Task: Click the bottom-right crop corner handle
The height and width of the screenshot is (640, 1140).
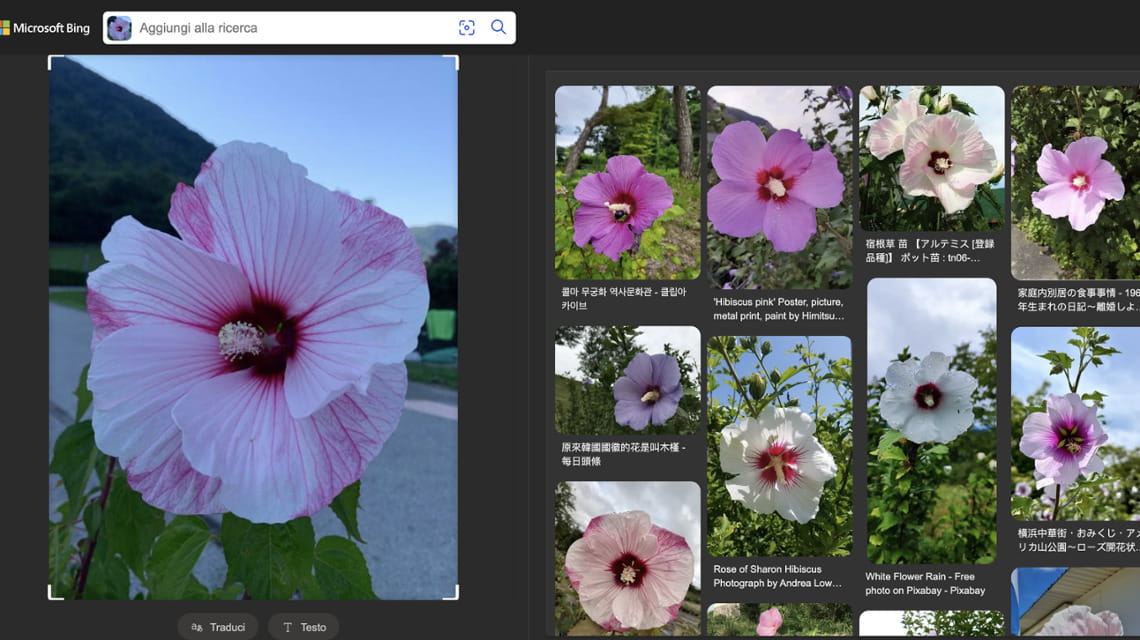Action: coord(456,596)
